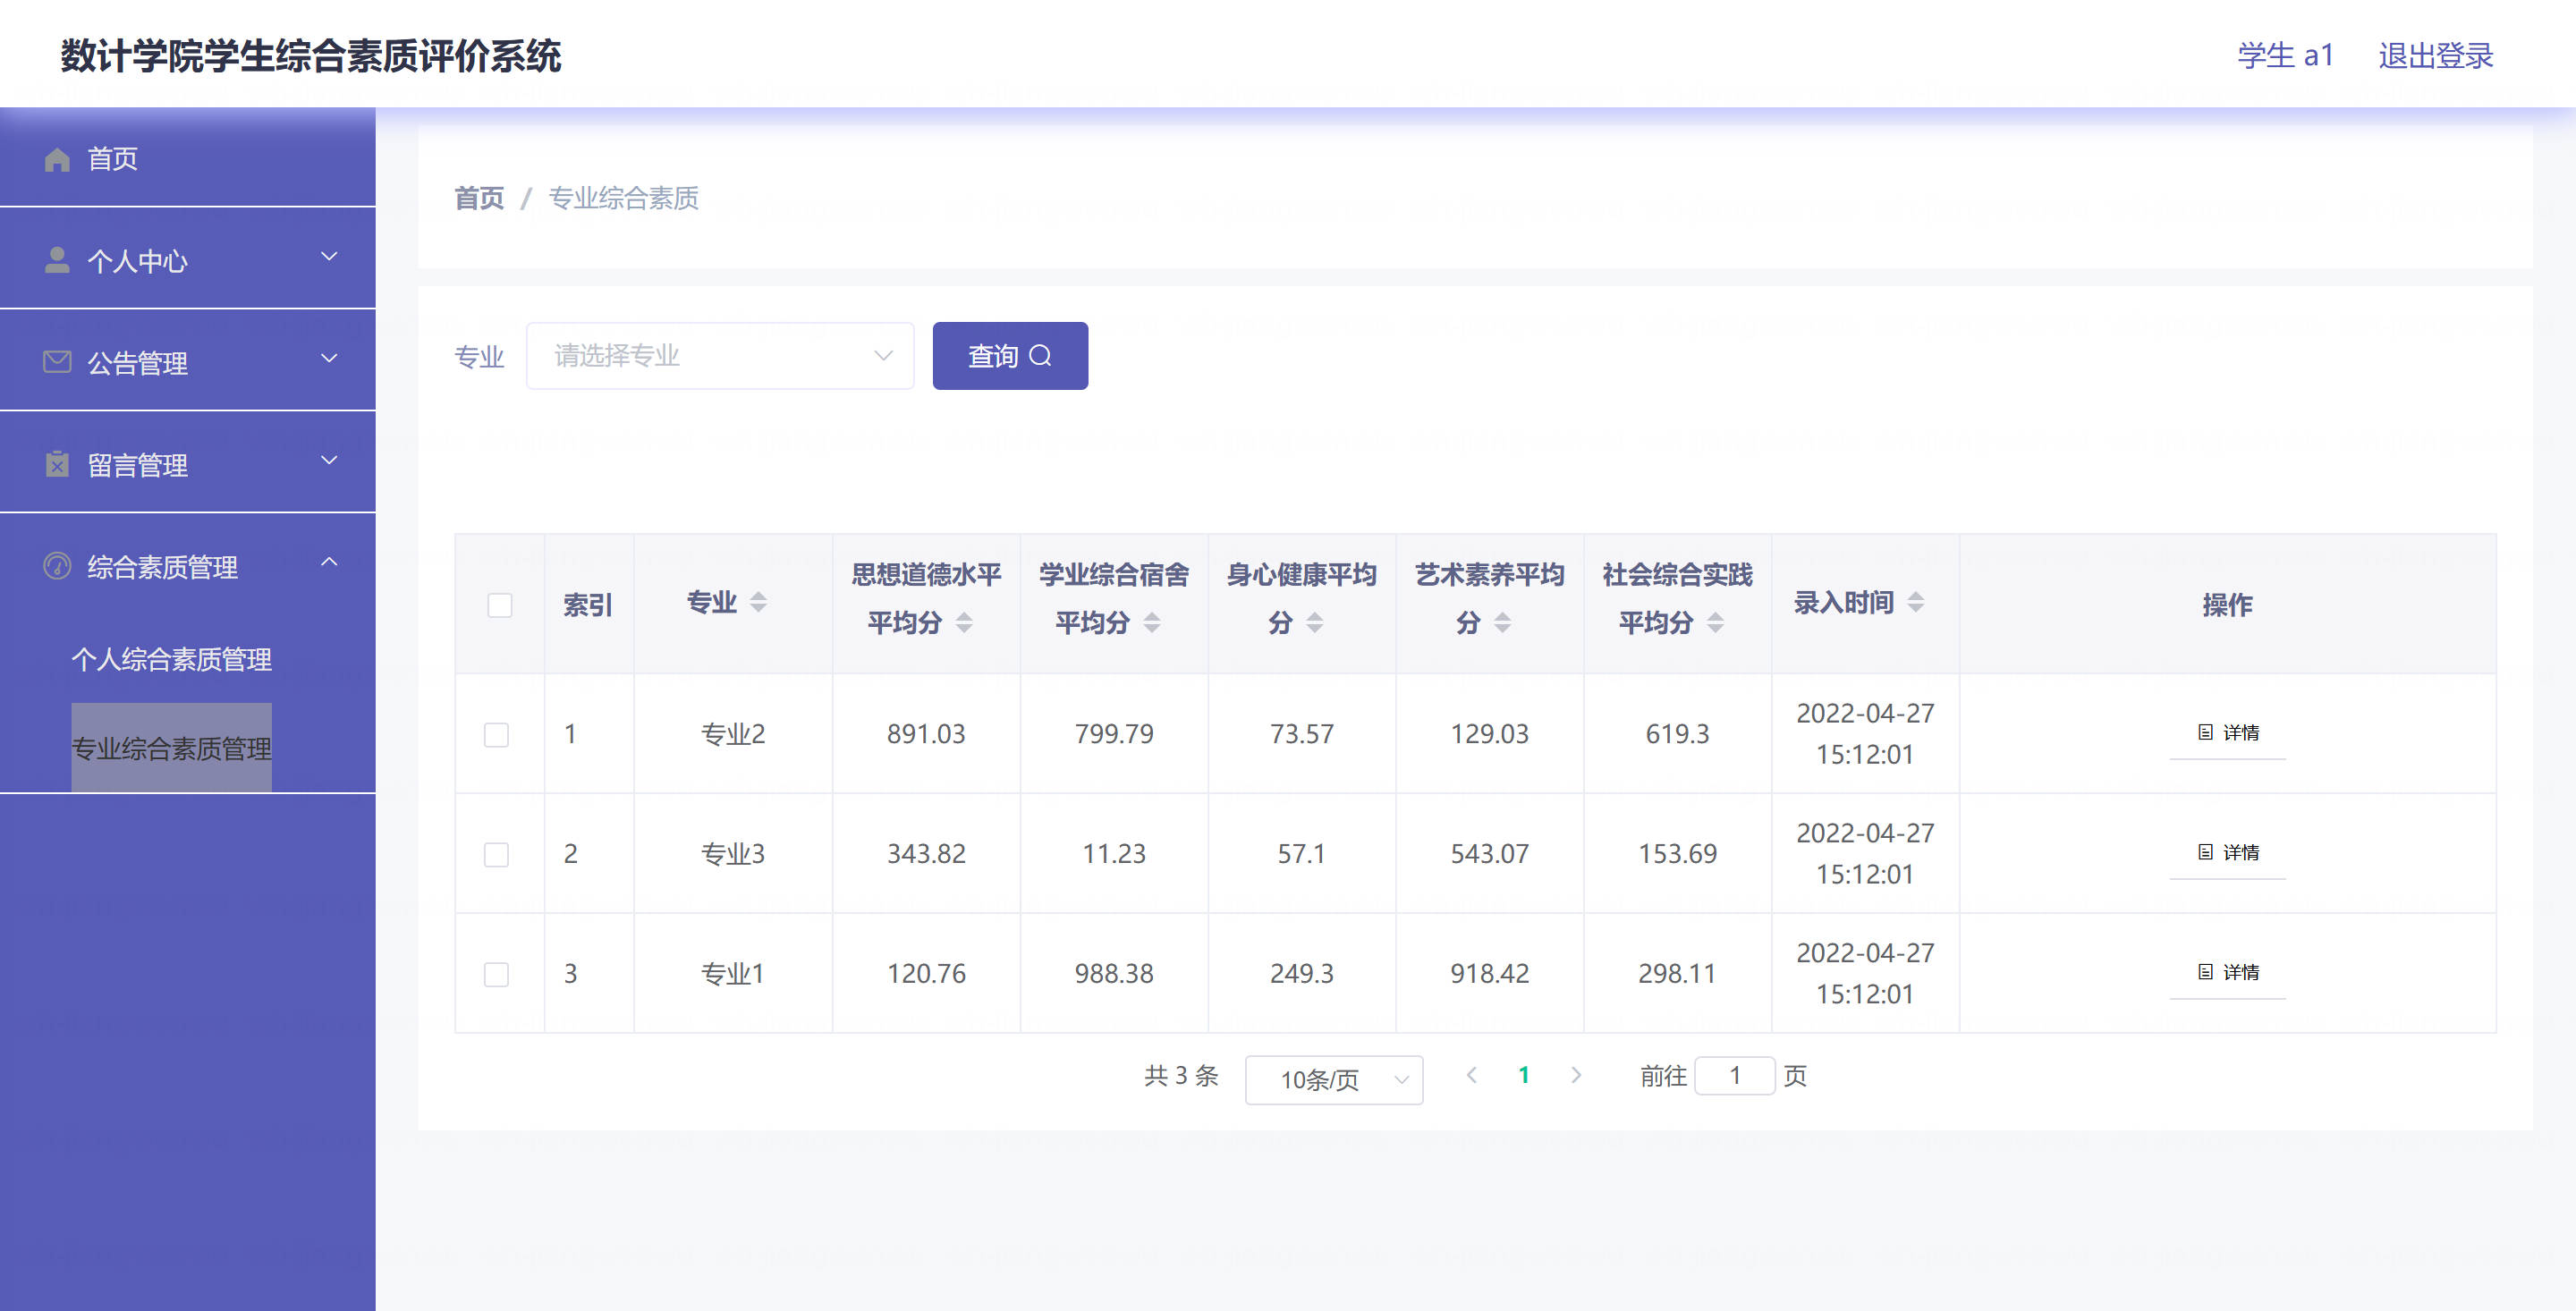Sort by 社会综合实践平均分 column arrows
Viewport: 2576px width, 1311px height.
pos(1715,623)
